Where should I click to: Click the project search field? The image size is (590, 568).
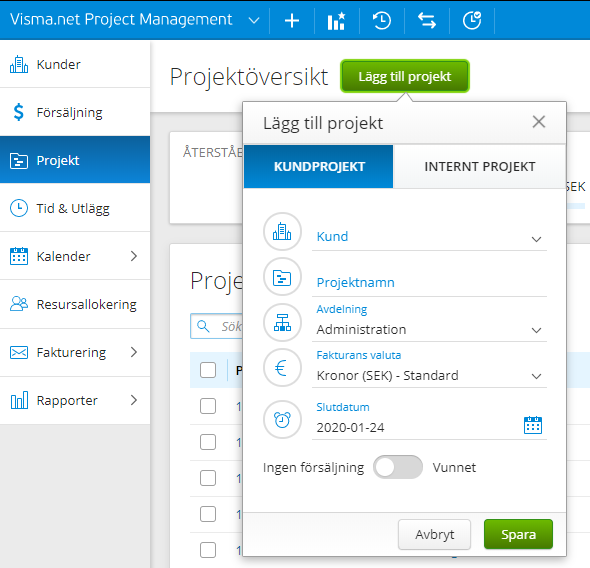(217, 326)
